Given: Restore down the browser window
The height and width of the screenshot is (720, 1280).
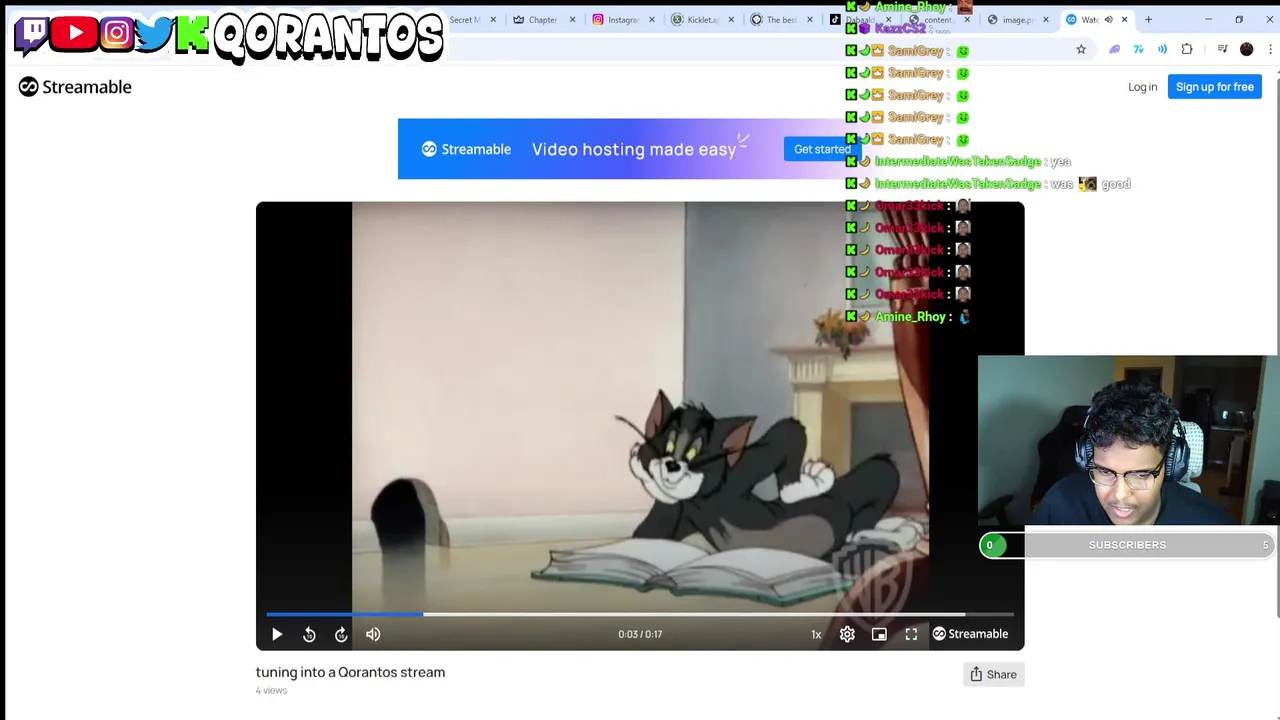Looking at the screenshot, I should 1238,19.
